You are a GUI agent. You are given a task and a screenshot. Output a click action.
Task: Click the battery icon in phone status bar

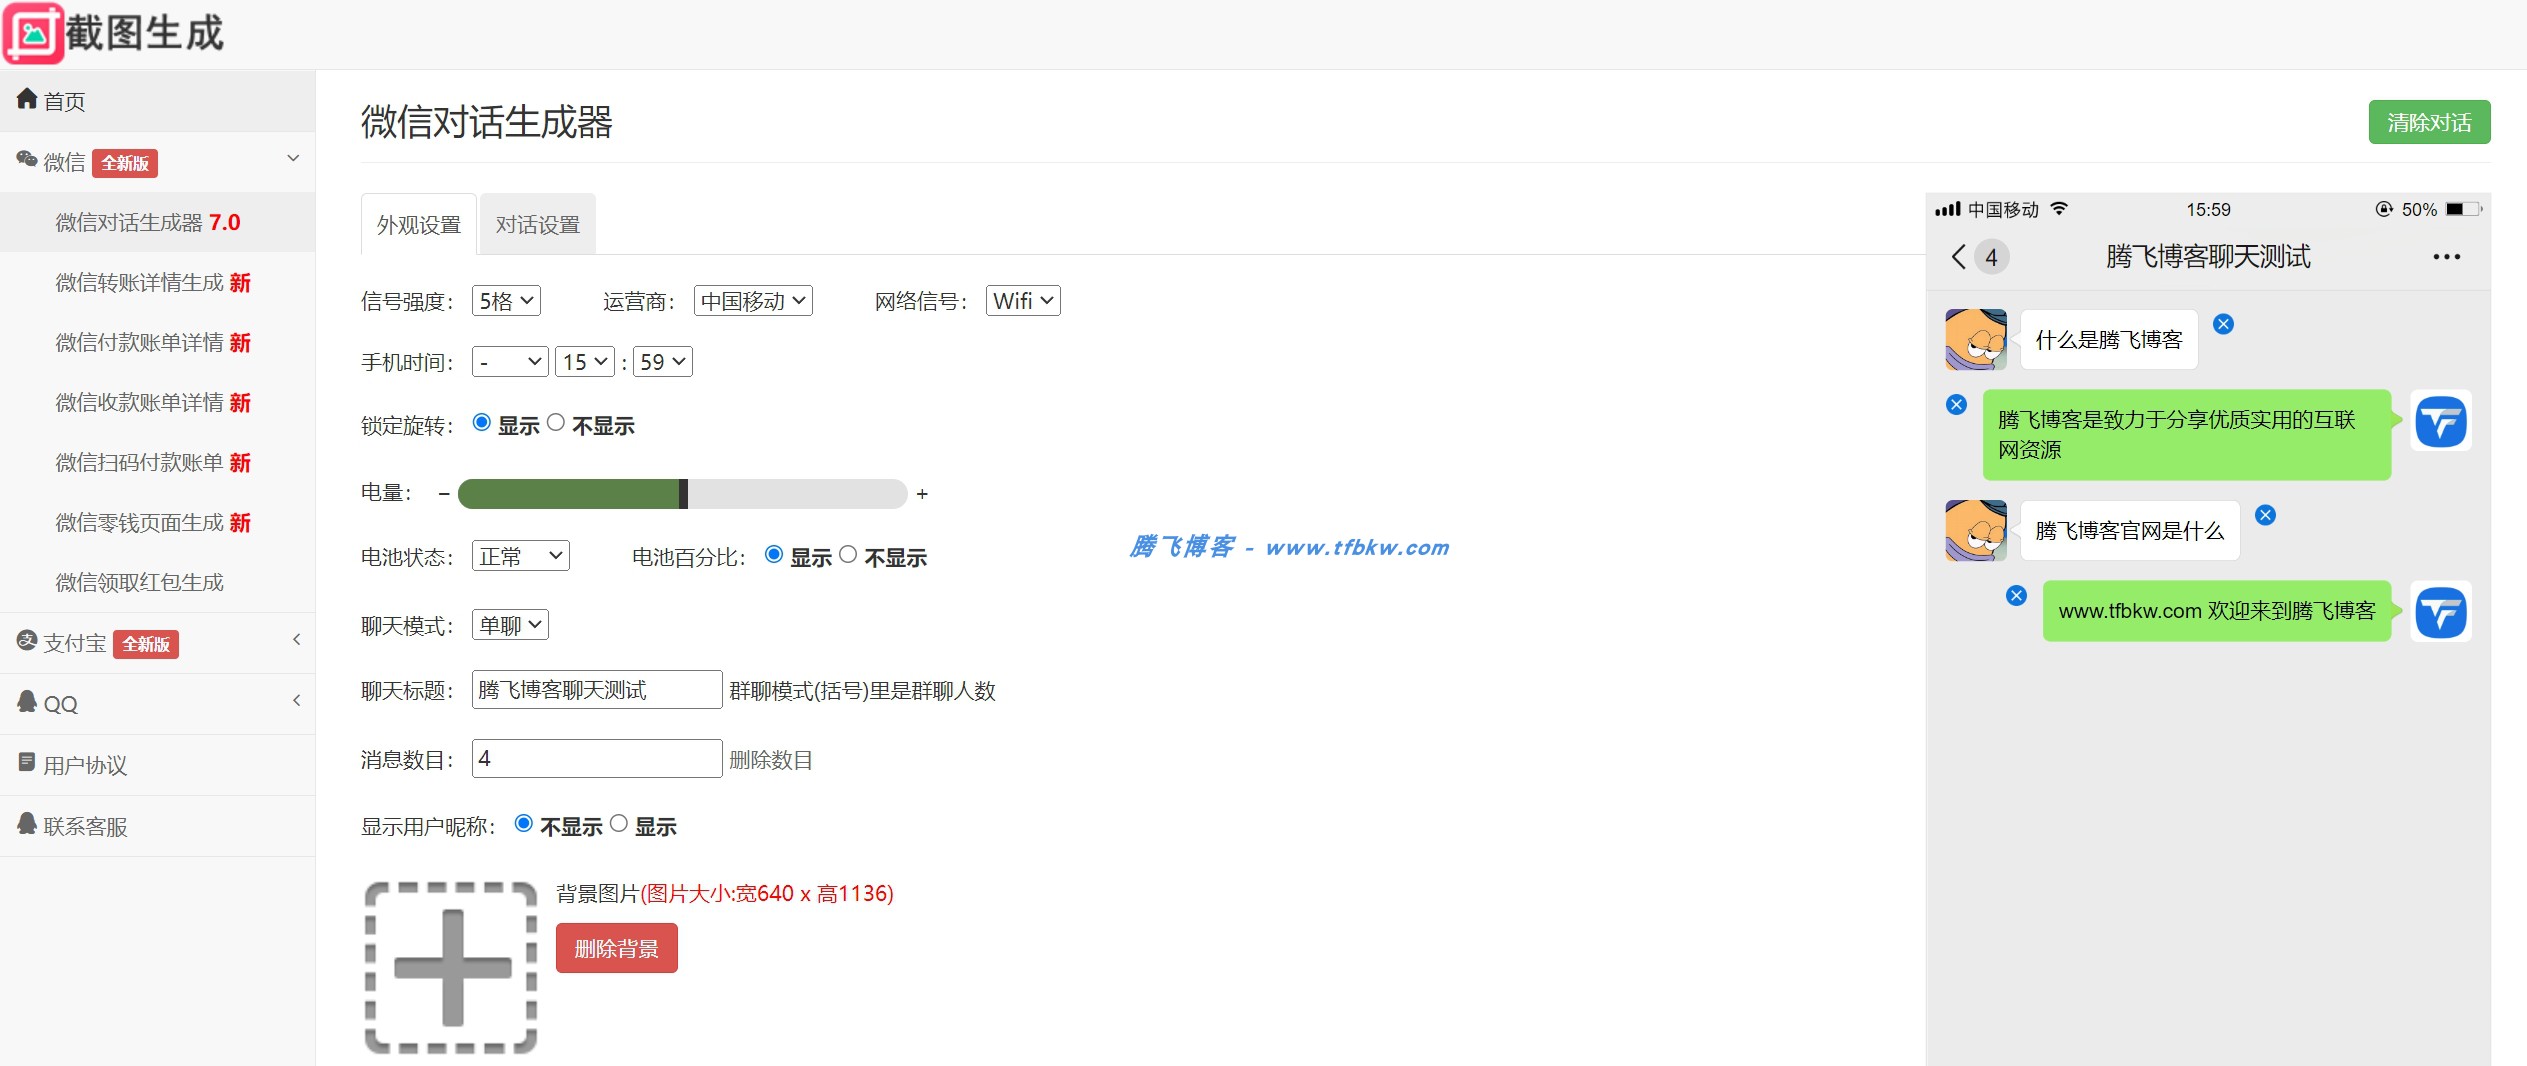coord(2463,209)
